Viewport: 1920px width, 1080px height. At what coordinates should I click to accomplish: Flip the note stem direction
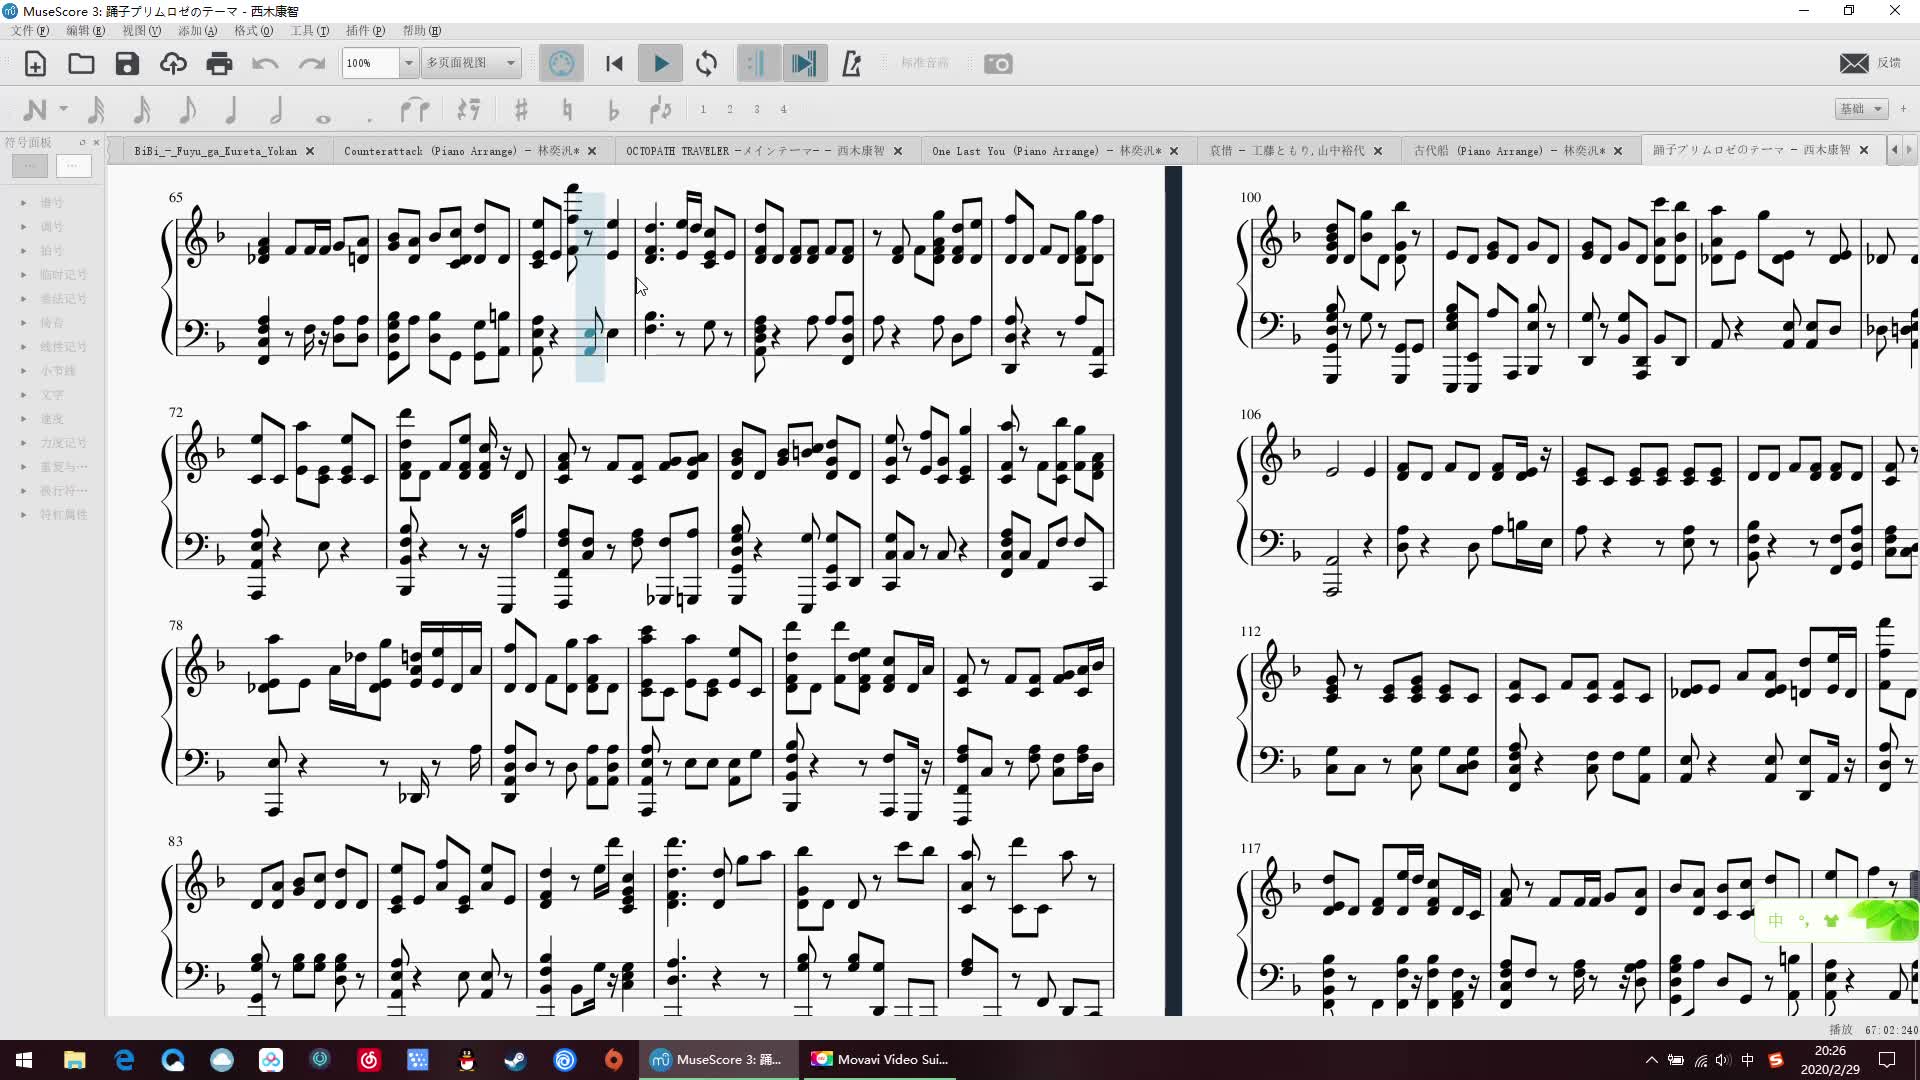pos(660,109)
